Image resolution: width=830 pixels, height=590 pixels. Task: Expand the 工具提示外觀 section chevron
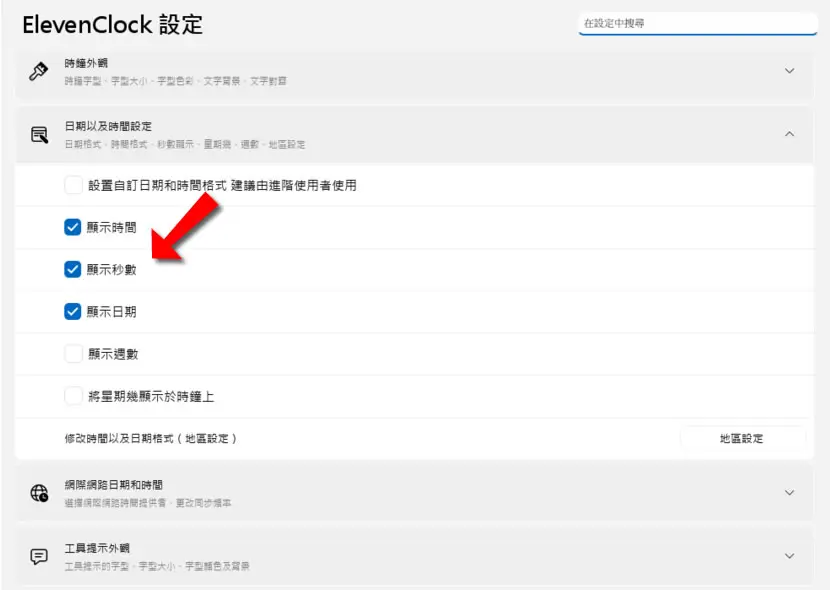tap(789, 556)
